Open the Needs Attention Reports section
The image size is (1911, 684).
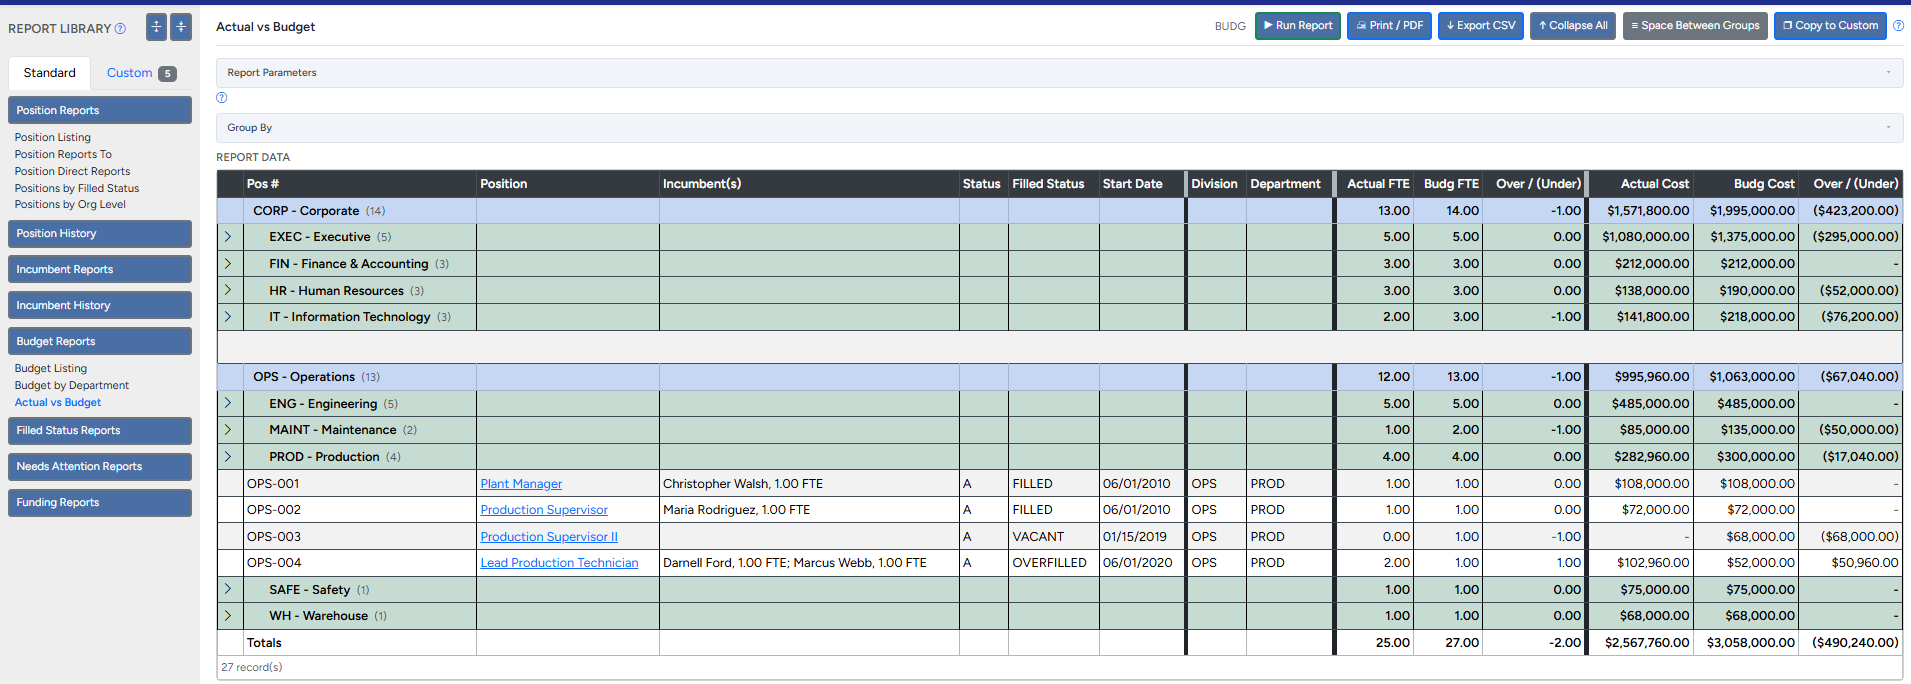pos(100,466)
